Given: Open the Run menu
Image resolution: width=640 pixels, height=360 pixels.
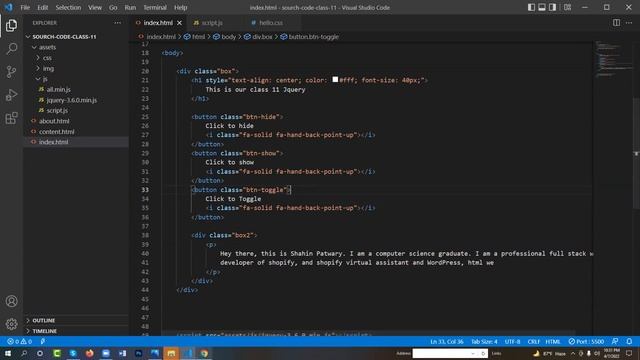Looking at the screenshot, I should tap(130, 7).
